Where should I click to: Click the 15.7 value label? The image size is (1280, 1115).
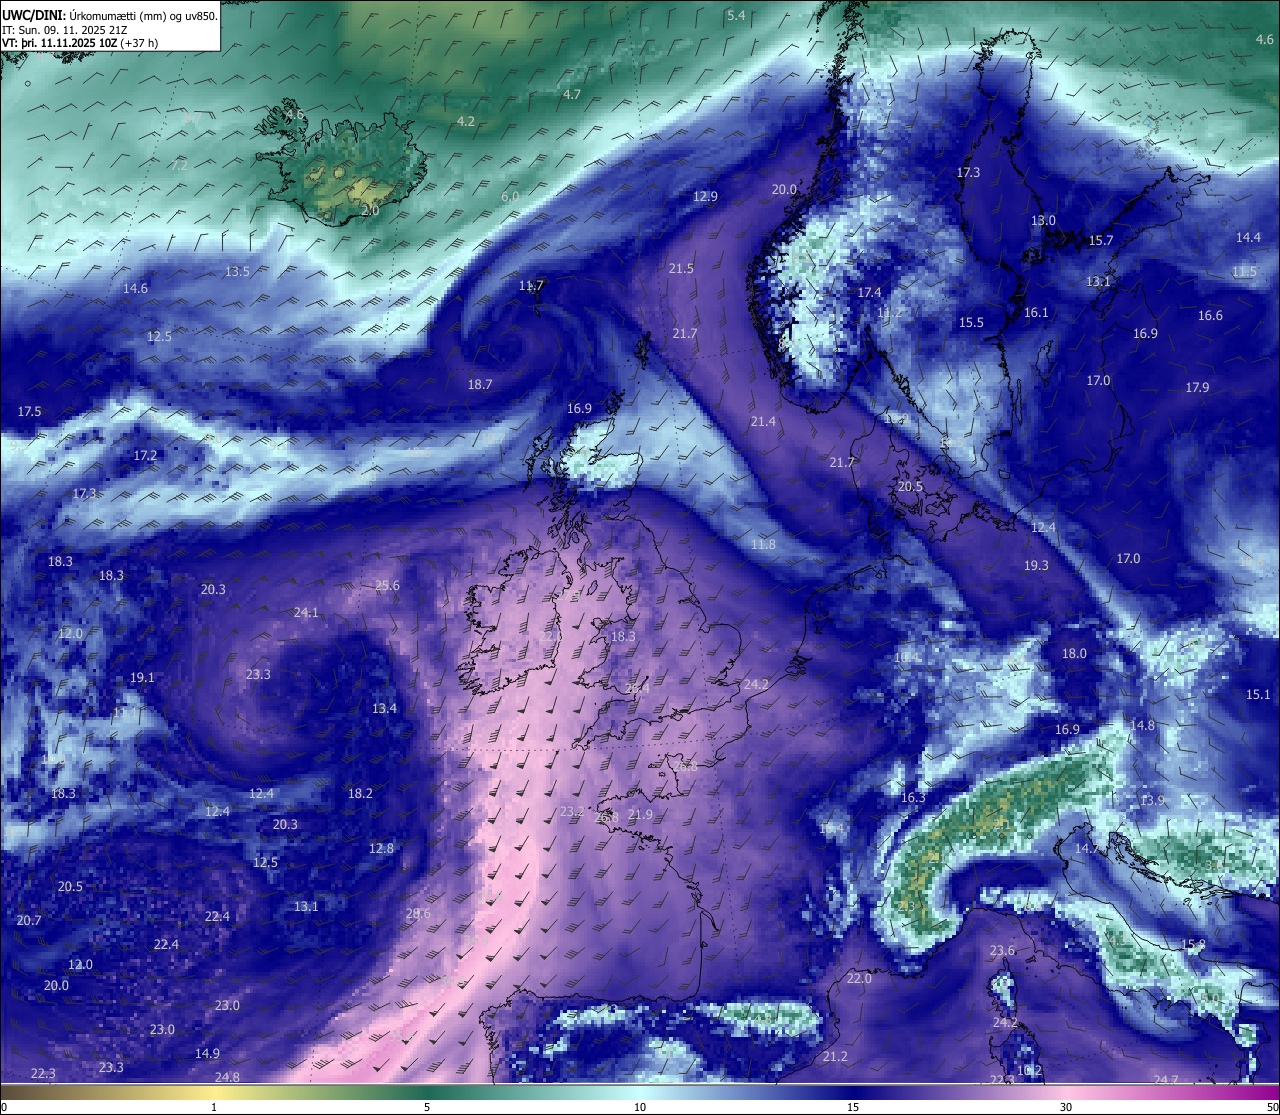(x=1101, y=240)
